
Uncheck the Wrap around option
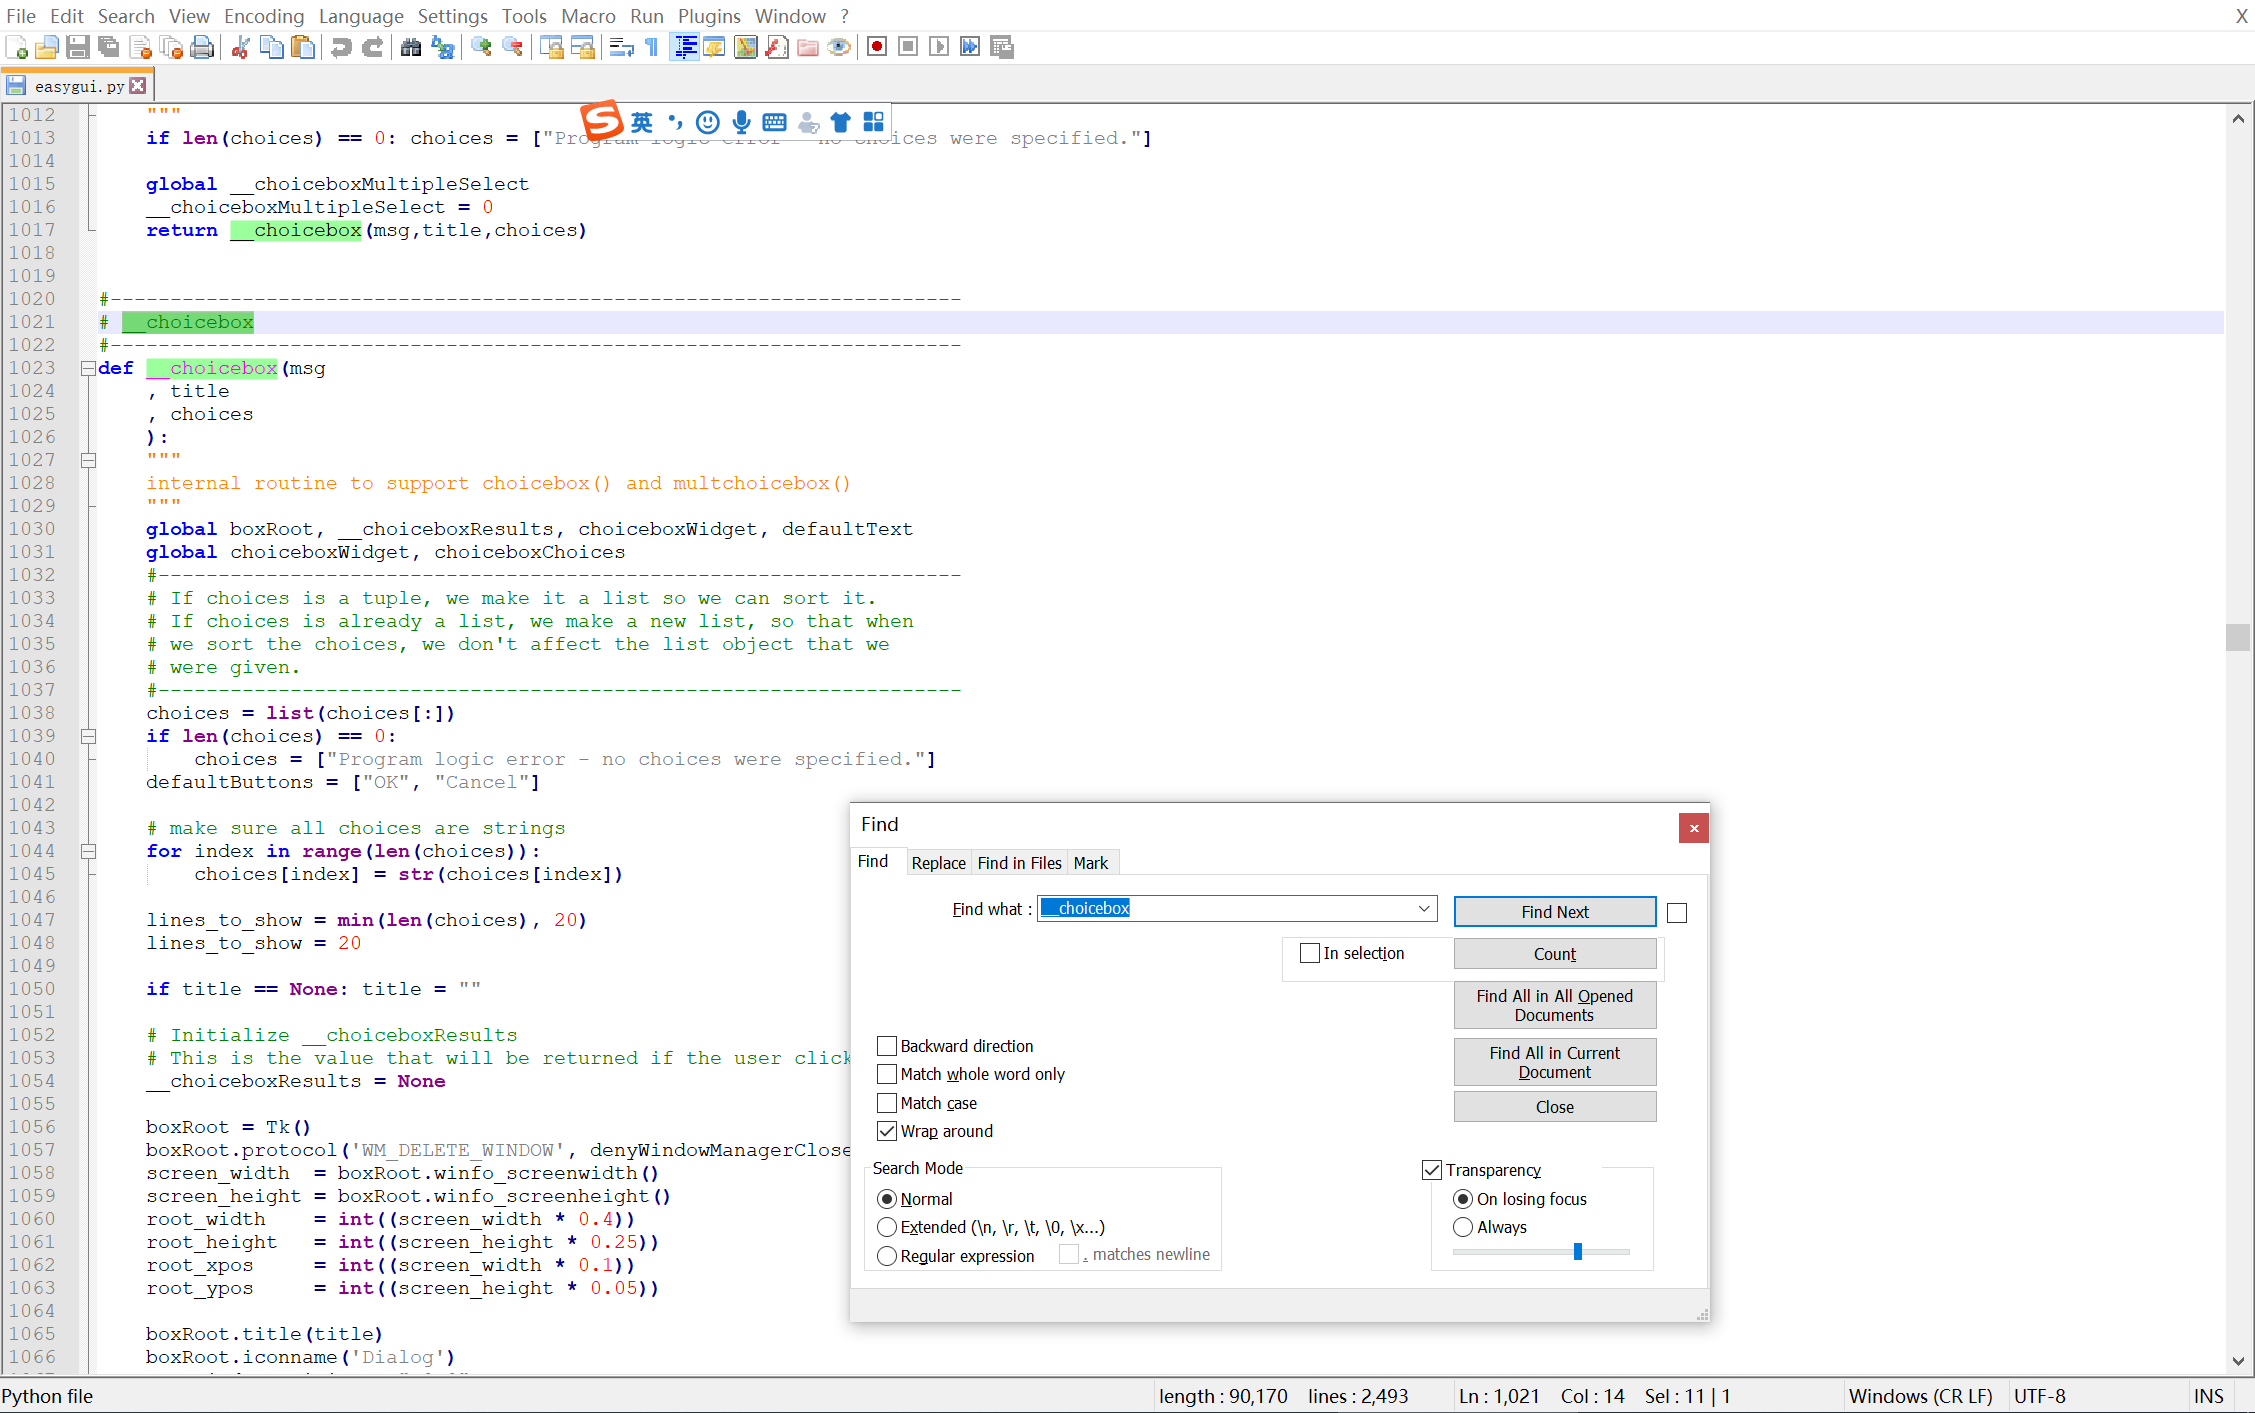pyautogui.click(x=887, y=1131)
